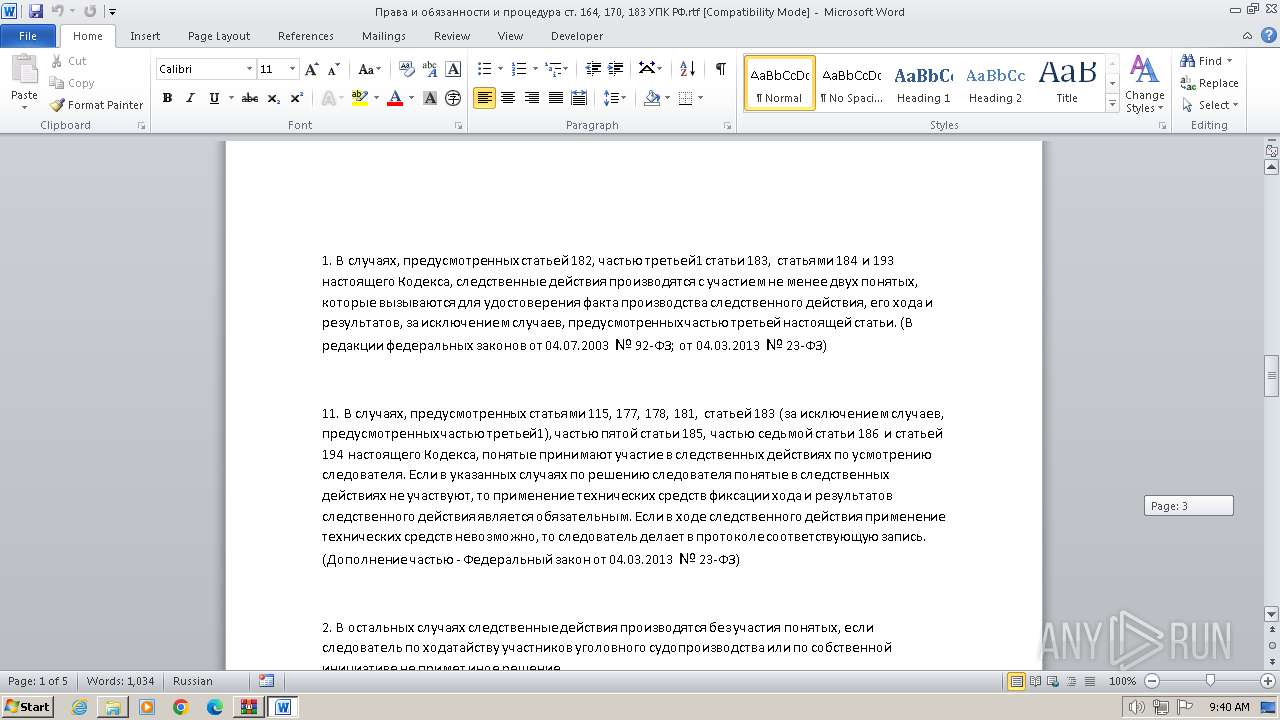This screenshot has width=1280, height=720.
Task: Toggle Subscript formatting
Action: tap(274, 98)
